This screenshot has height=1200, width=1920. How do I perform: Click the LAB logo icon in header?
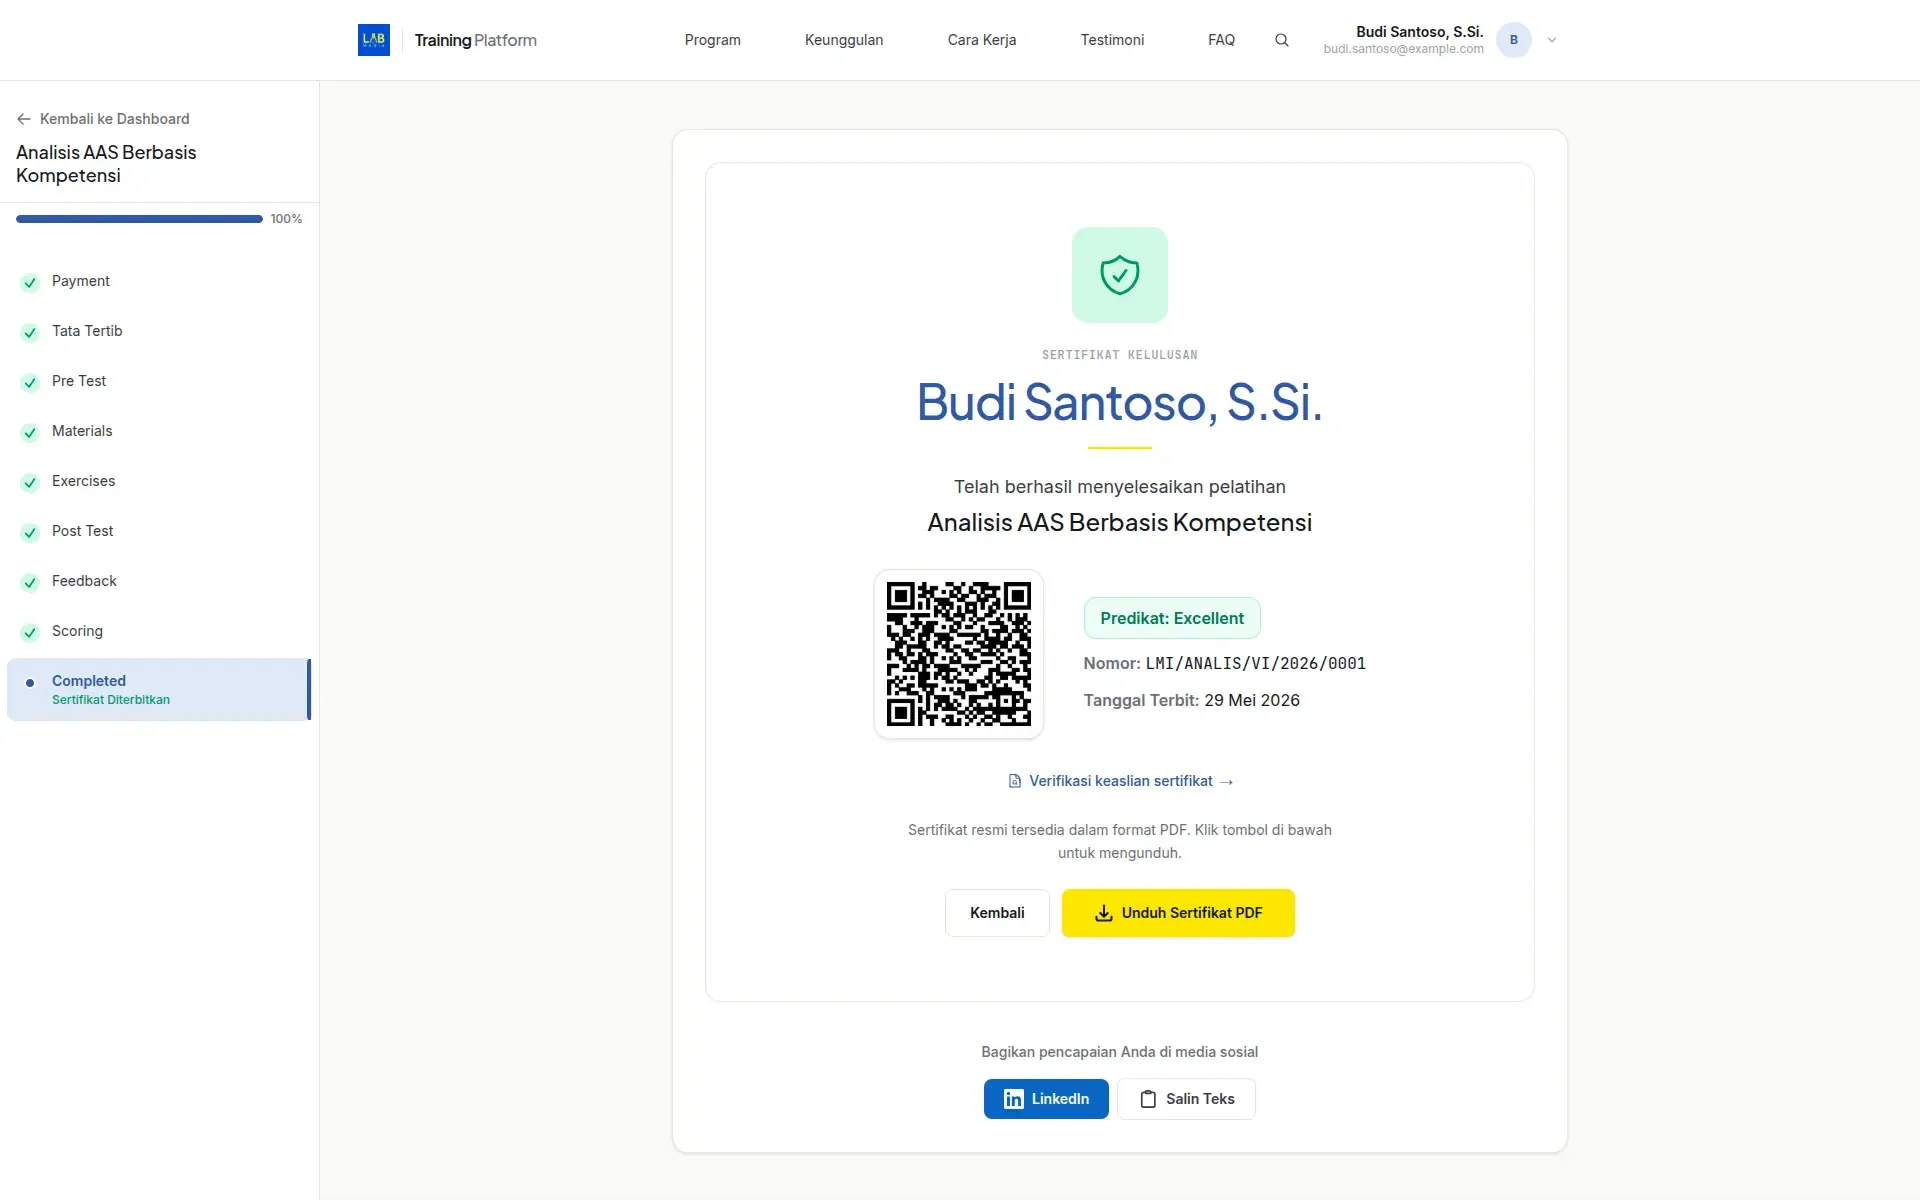tap(374, 40)
